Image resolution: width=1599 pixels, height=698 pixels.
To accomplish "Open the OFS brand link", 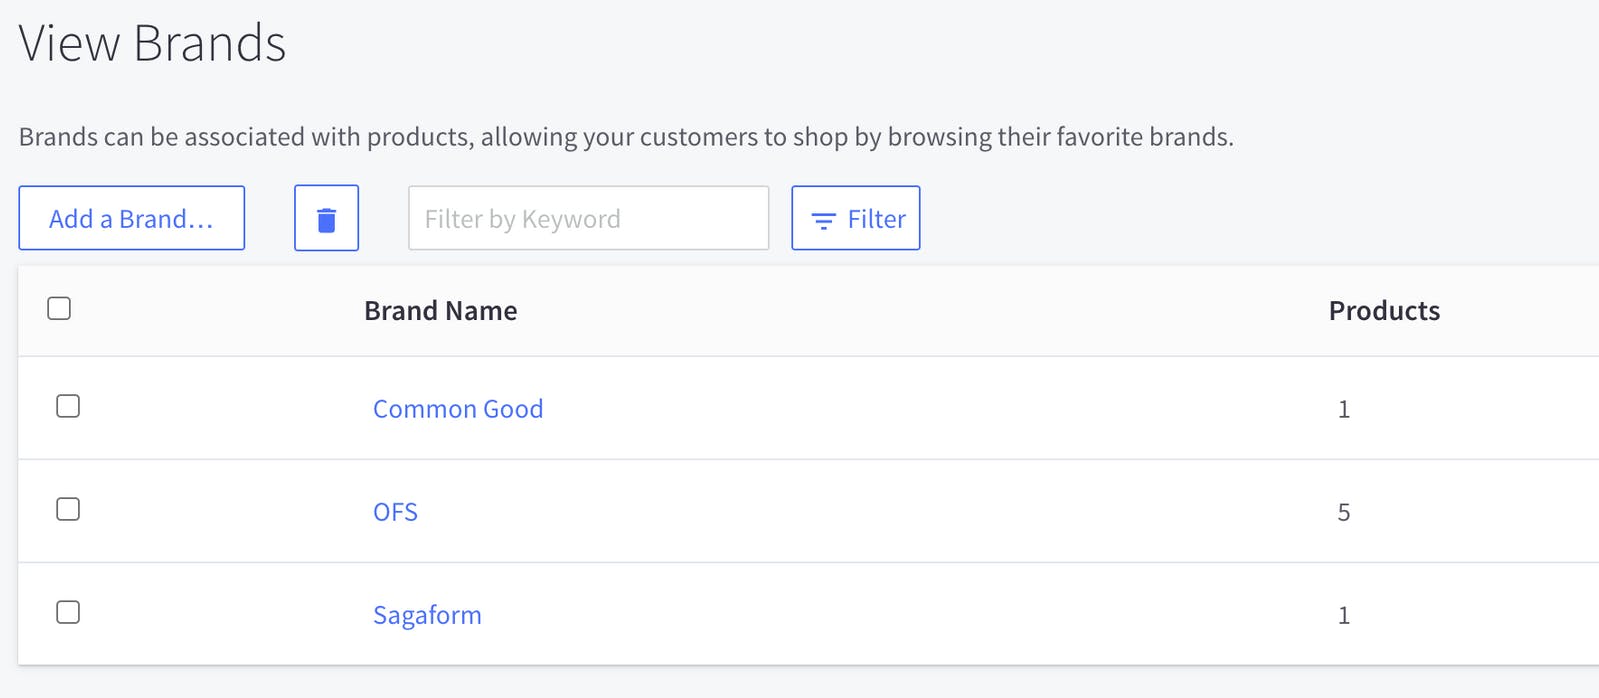I will tap(395, 512).
